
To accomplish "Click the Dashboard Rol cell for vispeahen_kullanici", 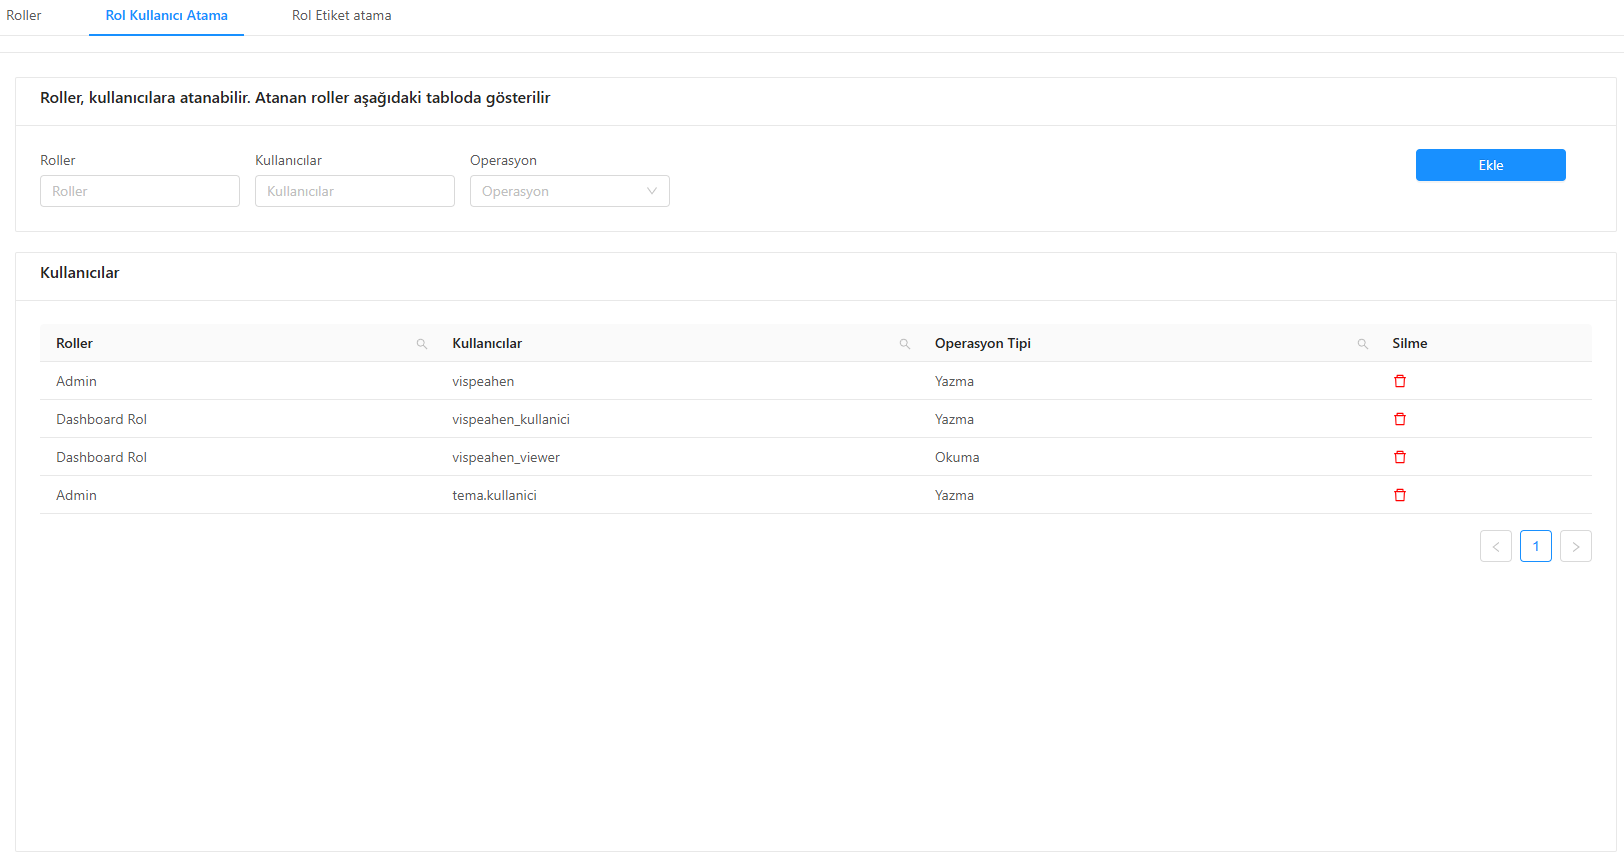I will tap(101, 419).
